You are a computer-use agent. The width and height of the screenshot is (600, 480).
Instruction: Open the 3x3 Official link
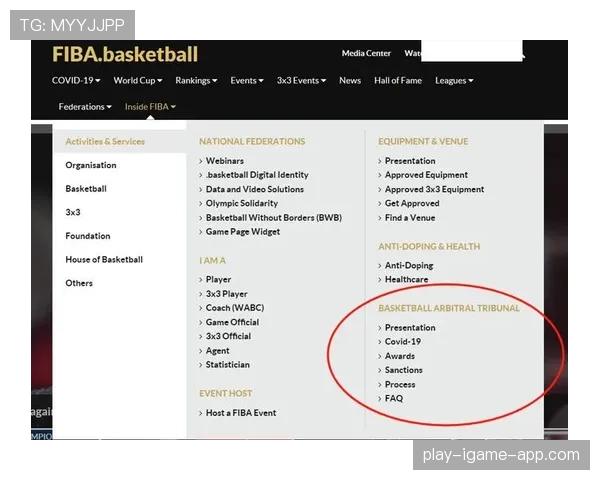tap(228, 336)
